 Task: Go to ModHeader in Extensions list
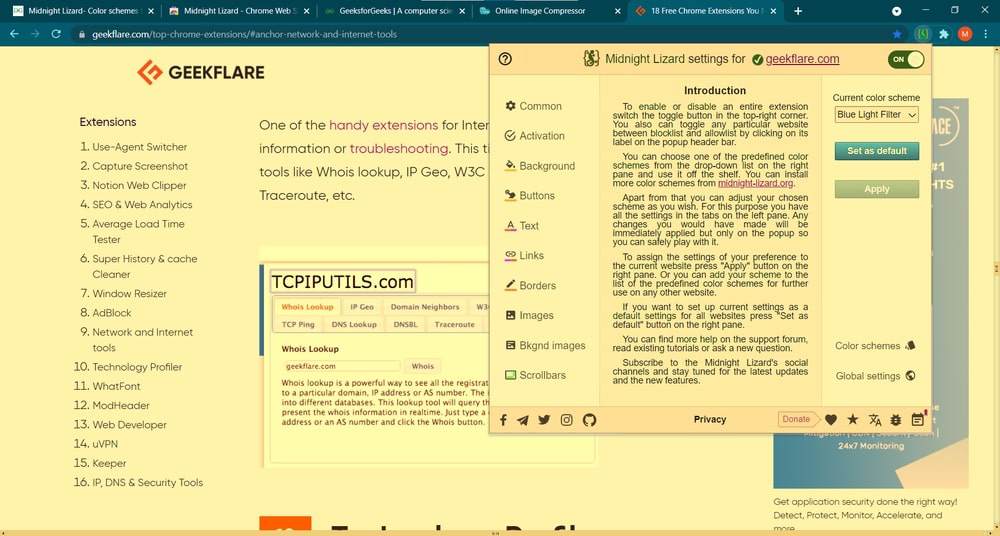point(121,405)
